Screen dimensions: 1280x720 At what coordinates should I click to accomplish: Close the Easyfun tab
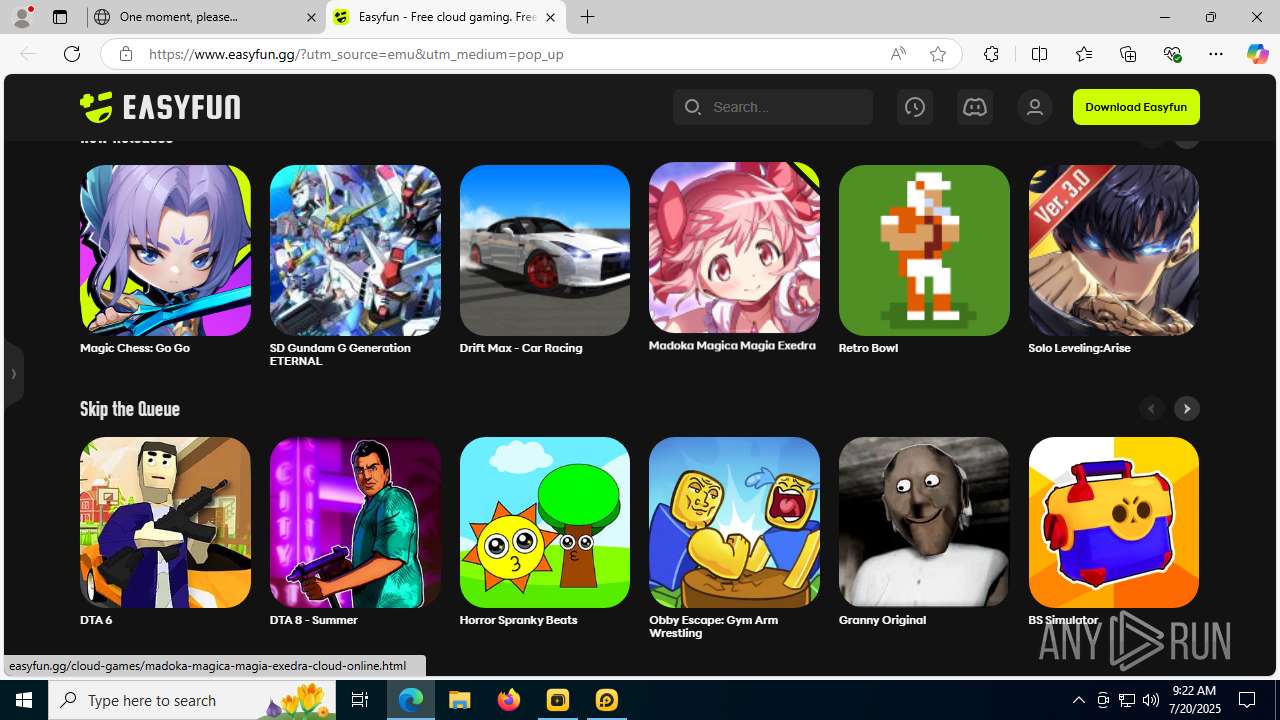click(550, 17)
